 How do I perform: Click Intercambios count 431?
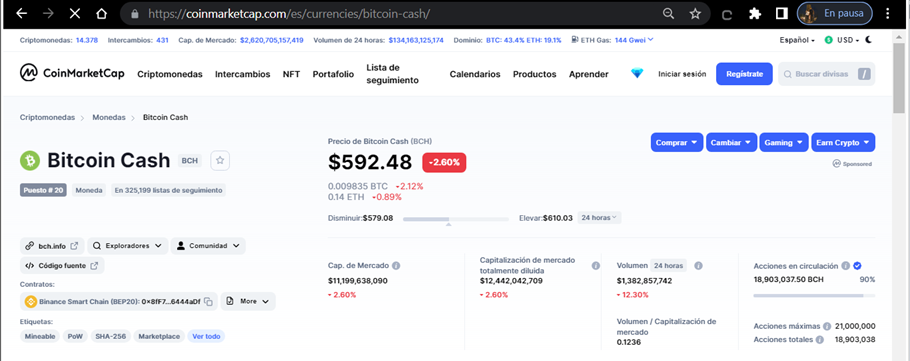[x=162, y=40]
